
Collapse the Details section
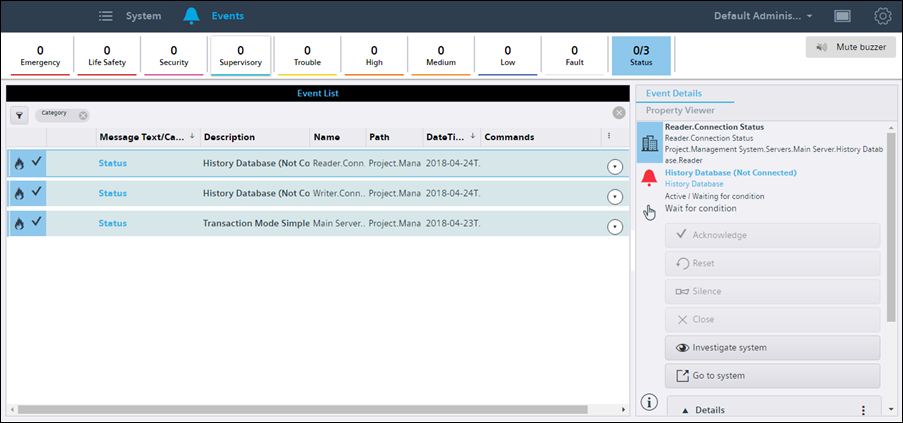point(686,409)
